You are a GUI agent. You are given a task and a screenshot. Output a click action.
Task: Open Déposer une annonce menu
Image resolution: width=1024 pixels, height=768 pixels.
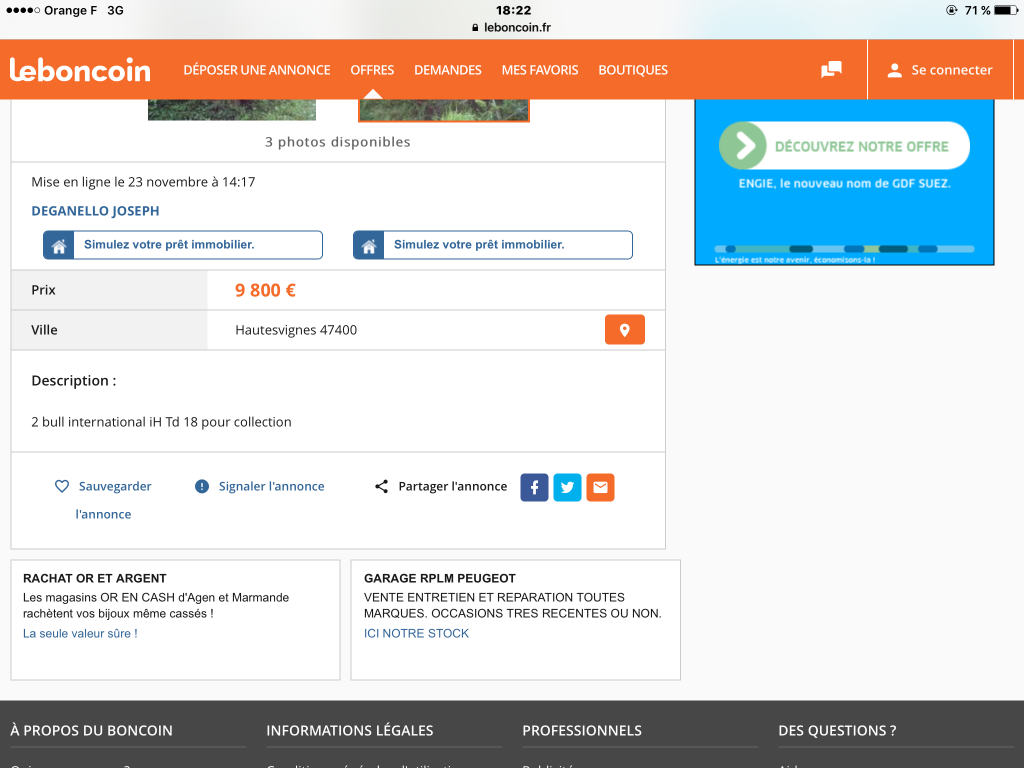[257, 70]
